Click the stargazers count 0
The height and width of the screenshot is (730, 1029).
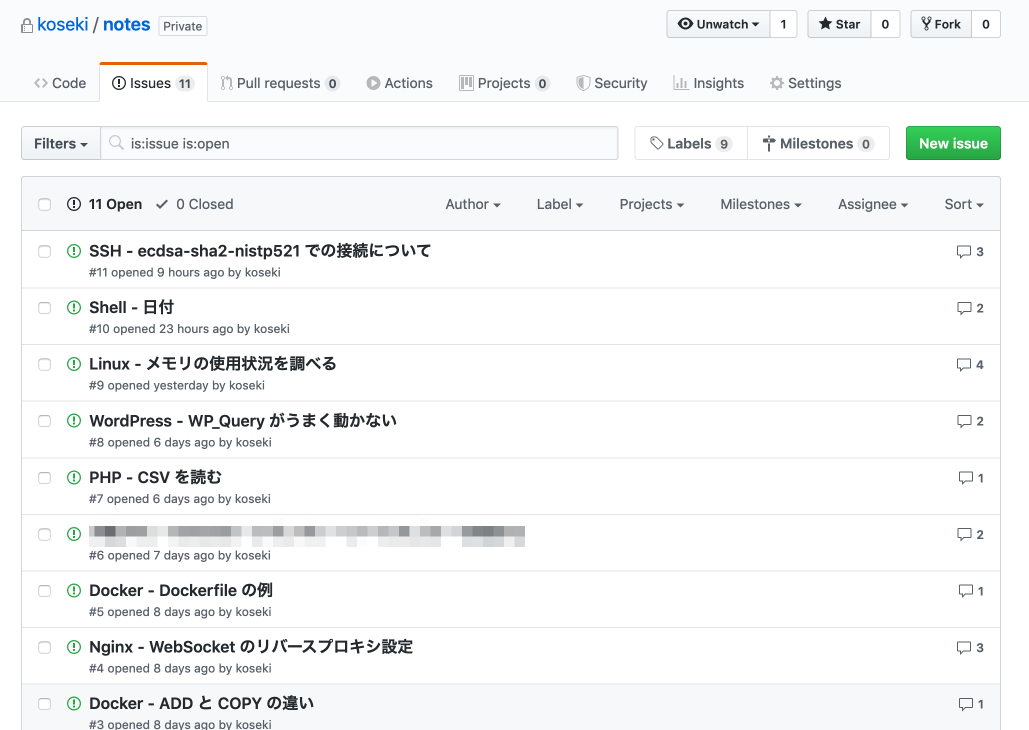pos(885,24)
